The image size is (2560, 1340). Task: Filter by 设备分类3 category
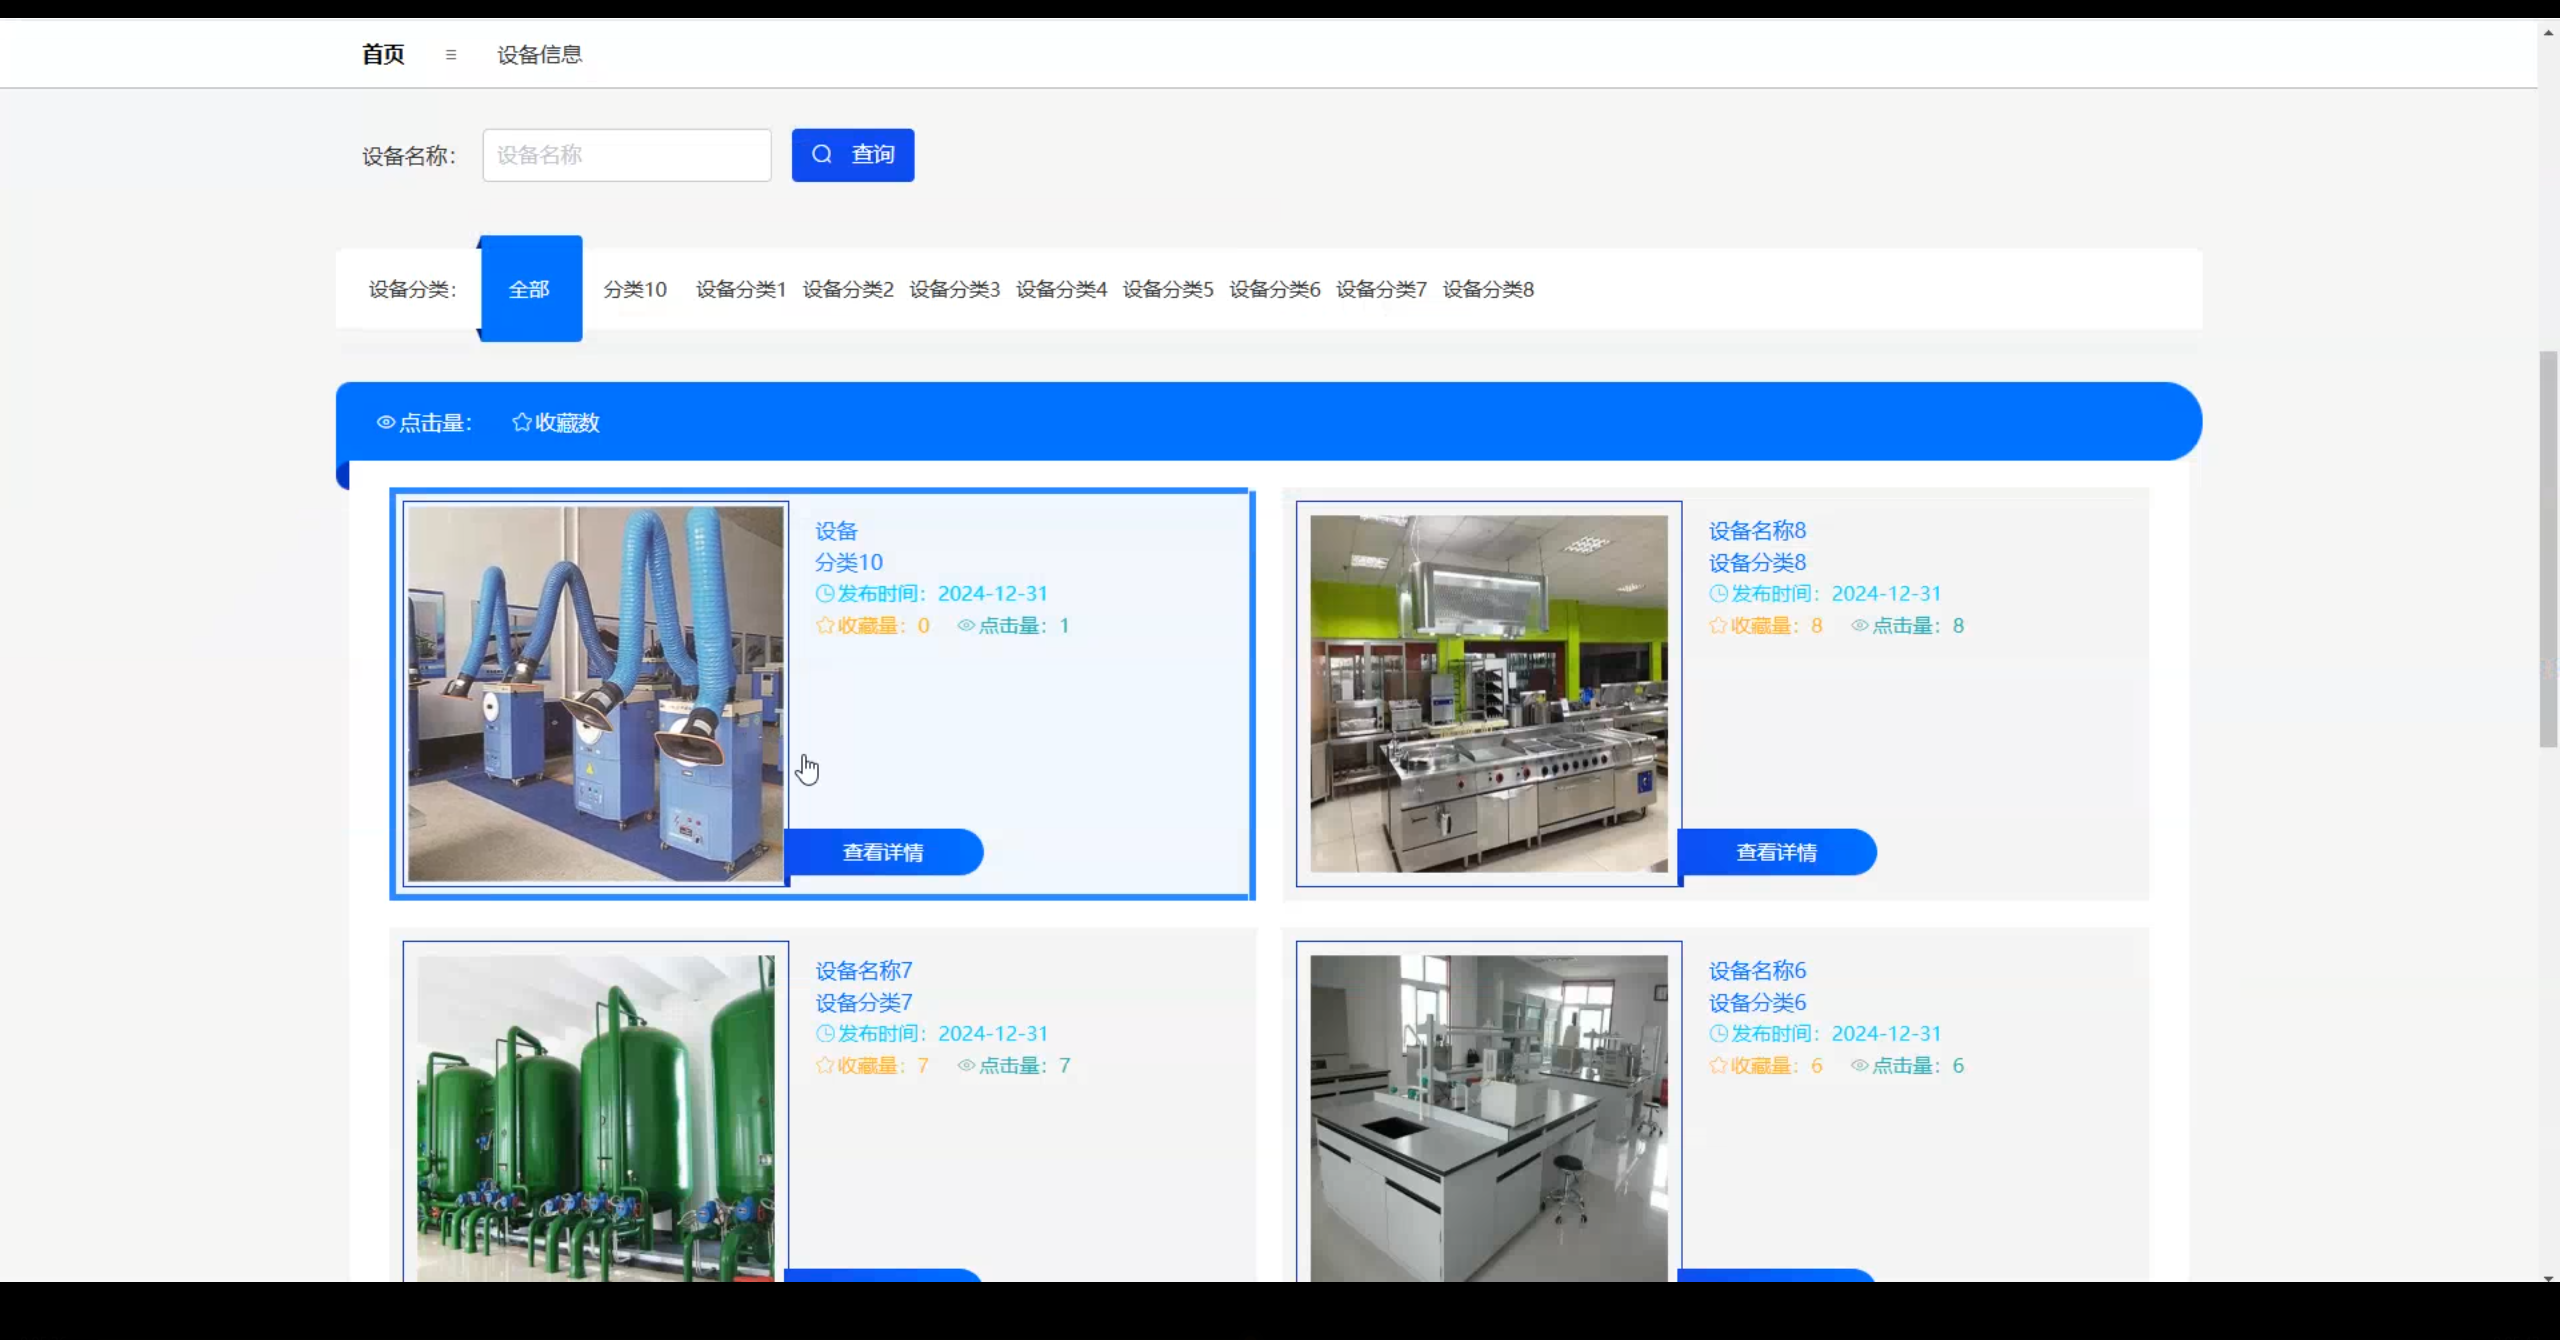[x=954, y=289]
